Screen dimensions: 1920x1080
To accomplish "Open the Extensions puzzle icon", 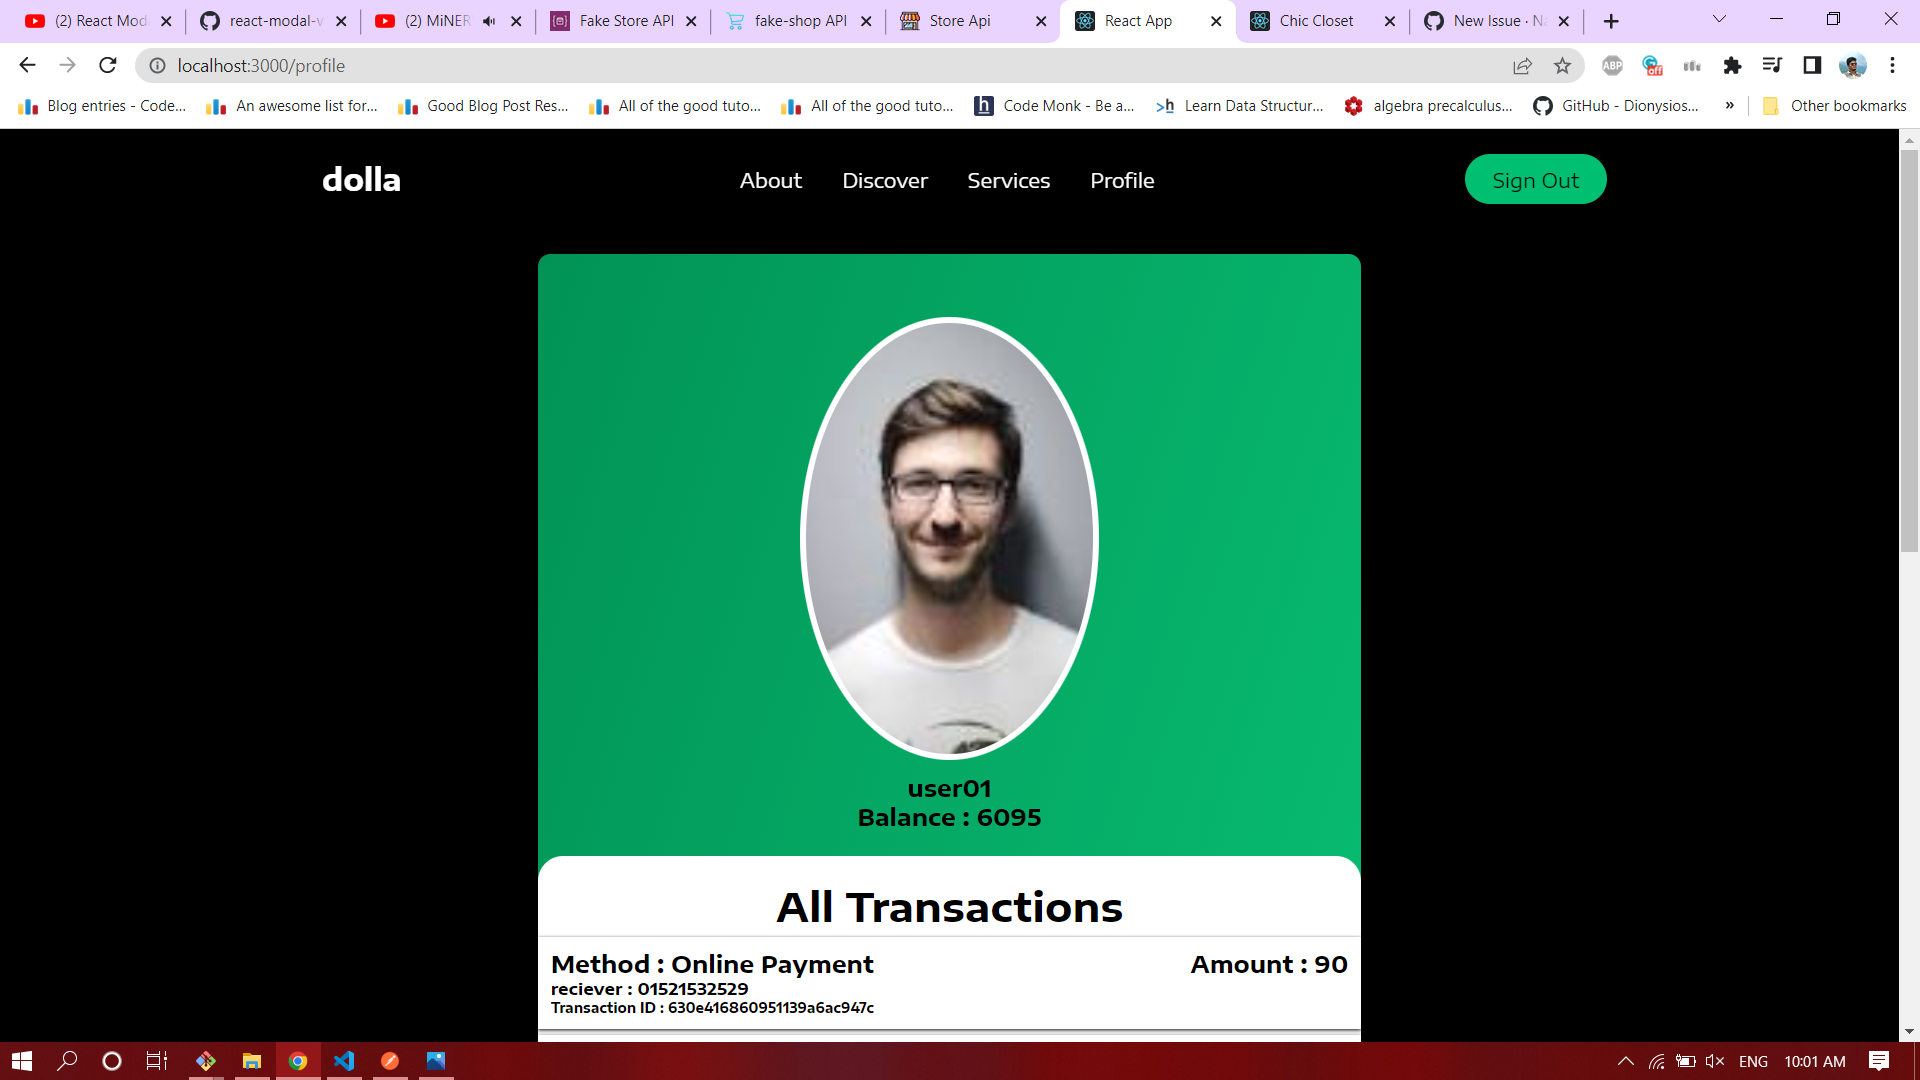I will (x=1732, y=66).
